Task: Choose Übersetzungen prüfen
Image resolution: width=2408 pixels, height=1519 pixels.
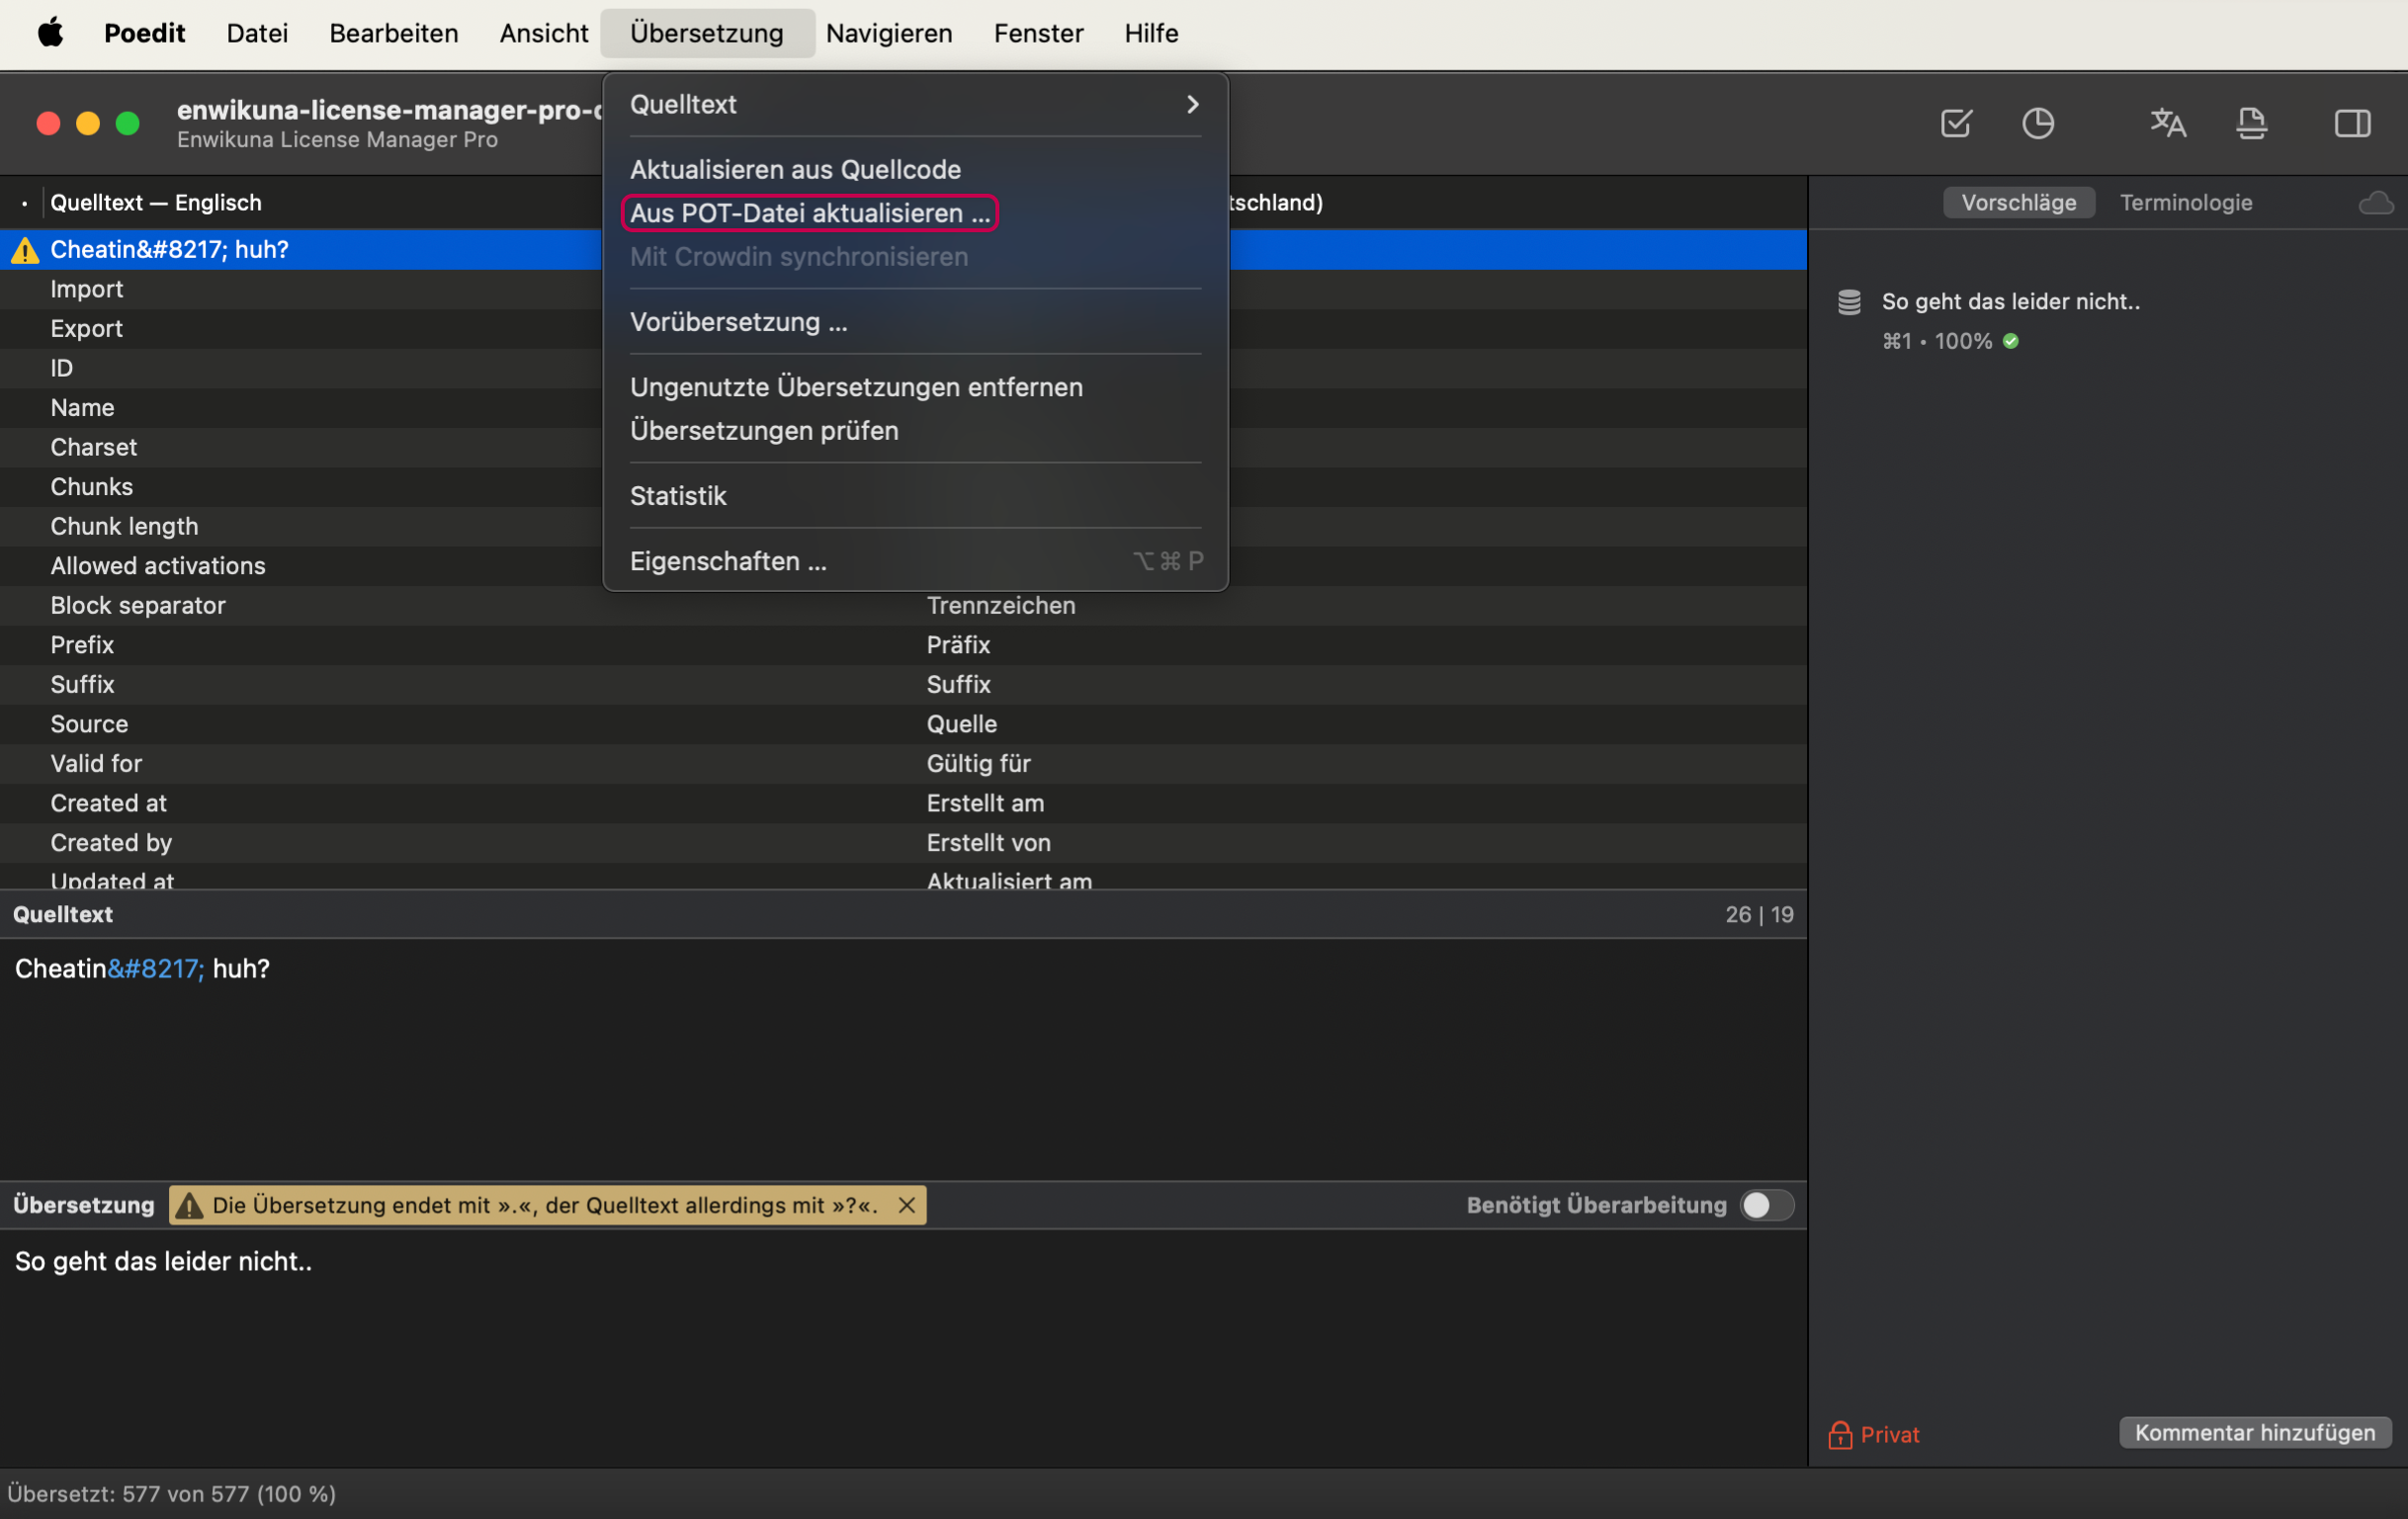Action: (914, 431)
